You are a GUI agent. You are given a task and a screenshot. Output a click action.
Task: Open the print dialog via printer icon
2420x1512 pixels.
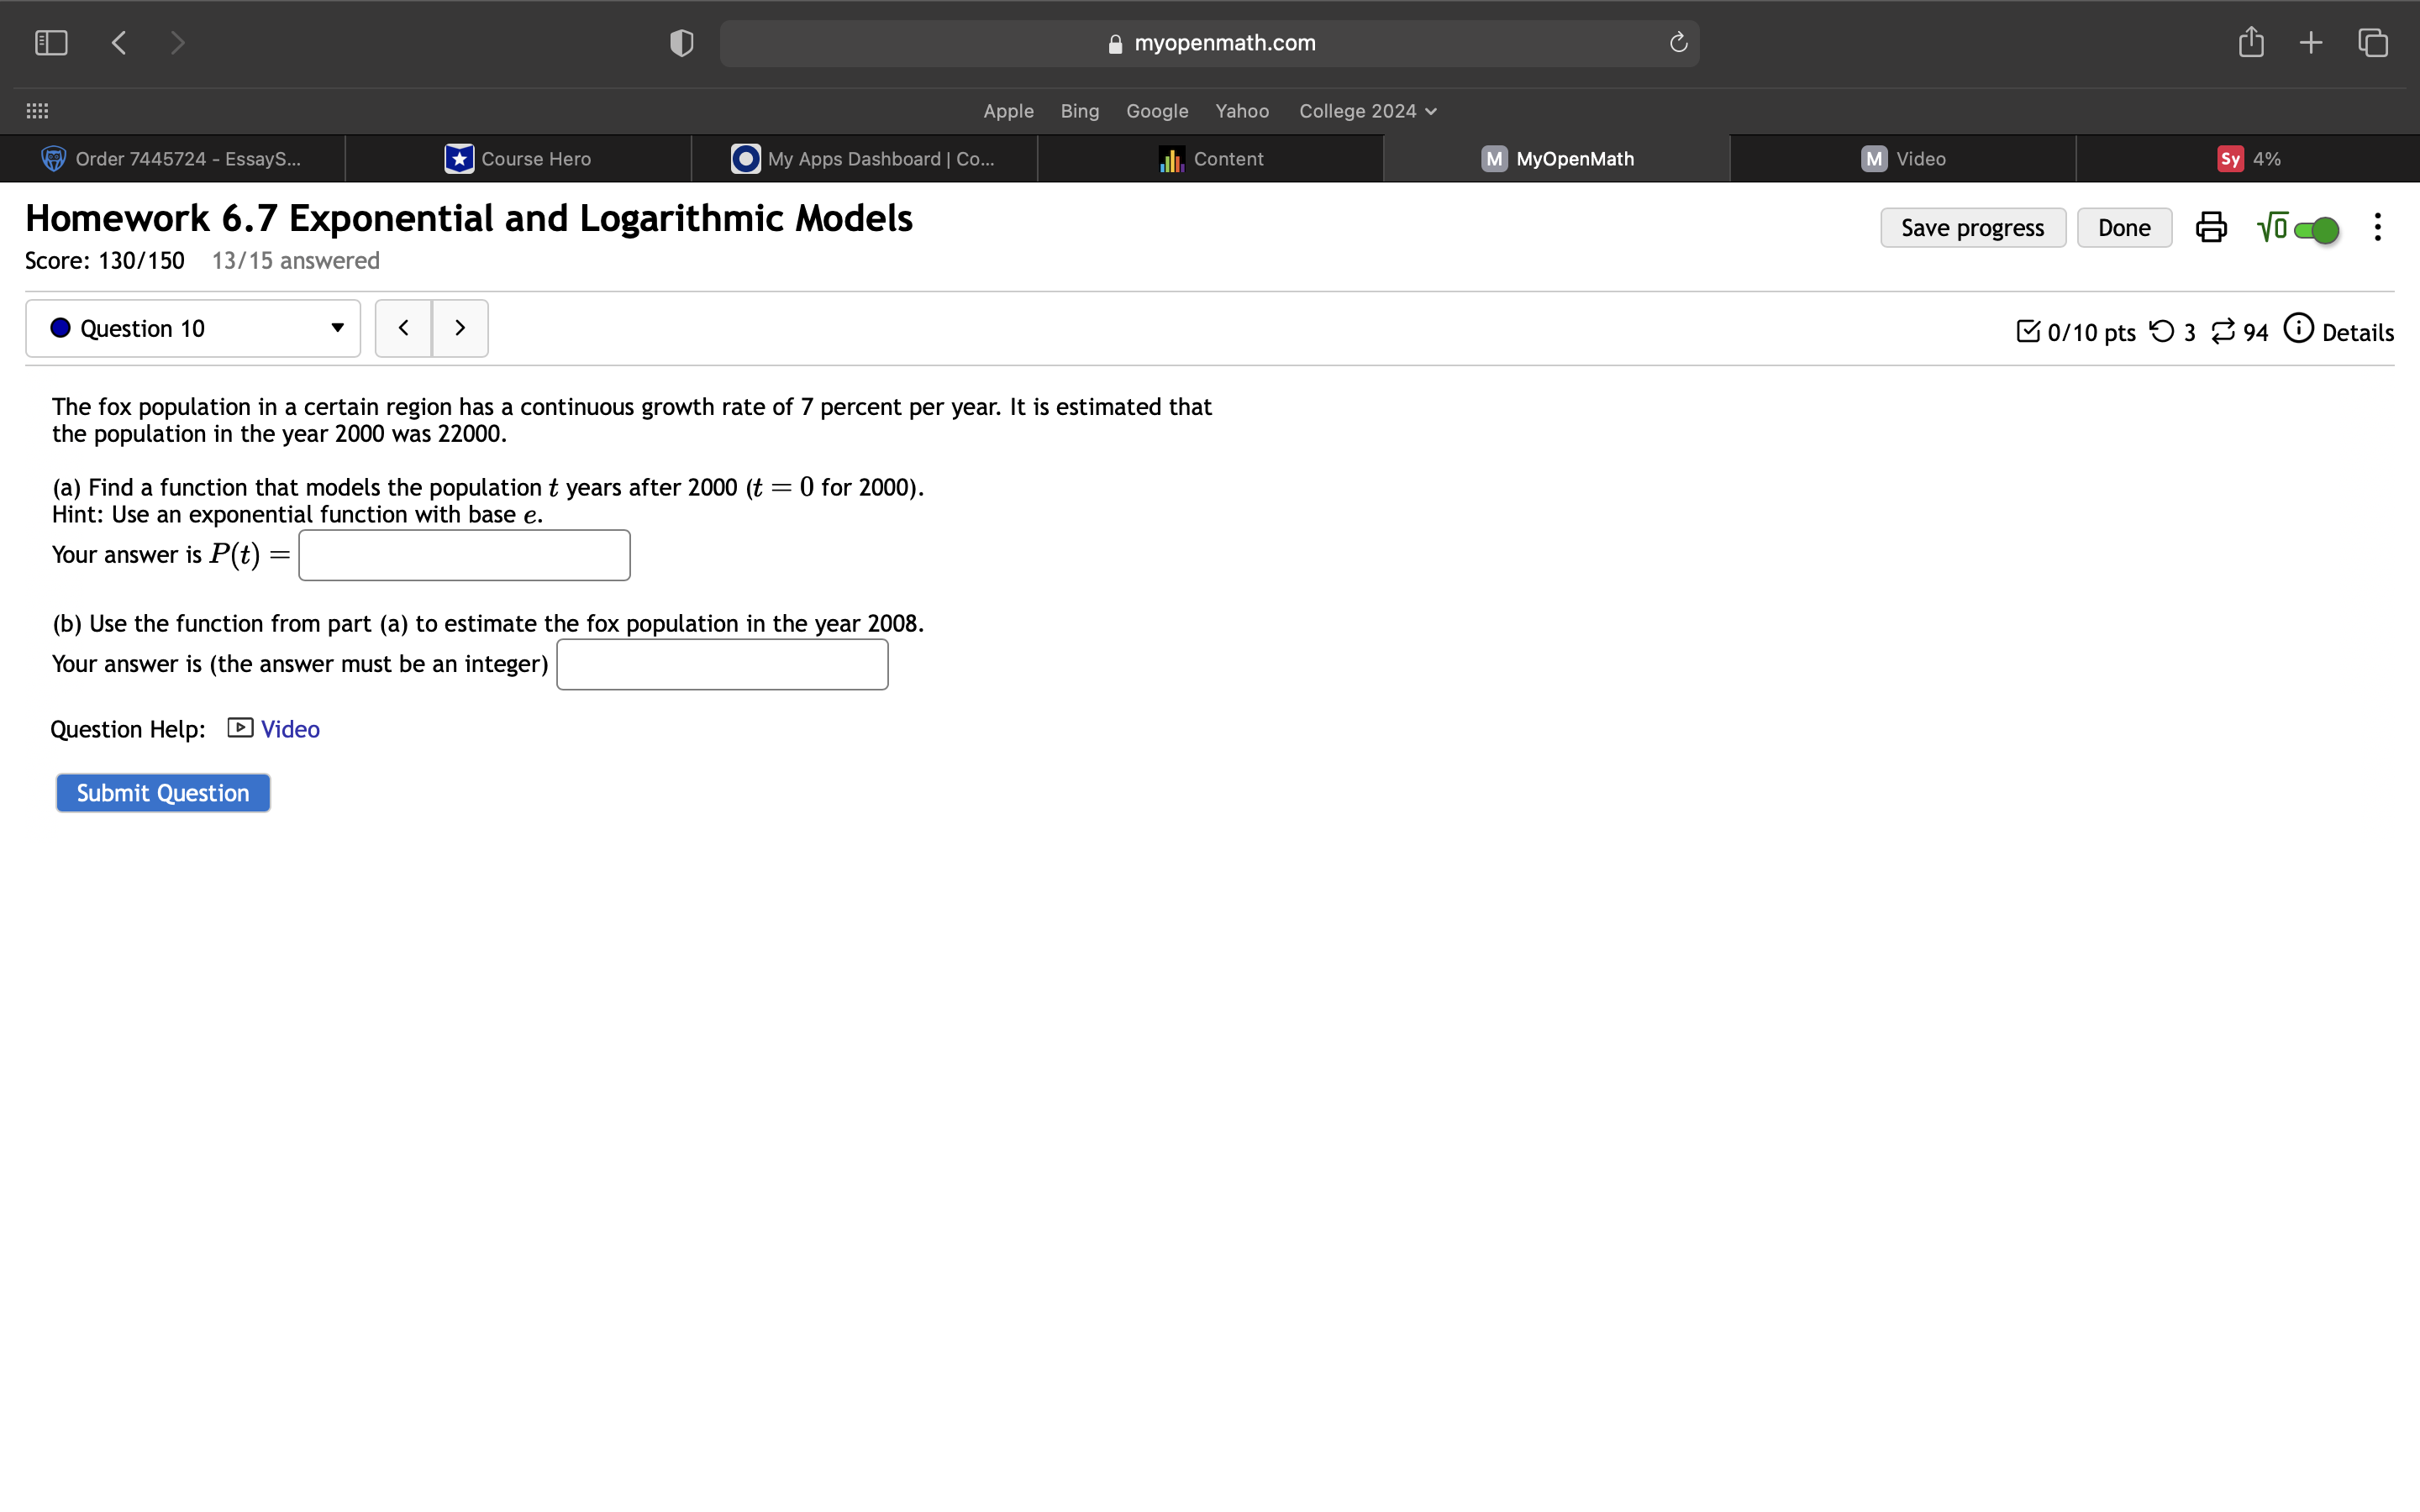pyautogui.click(x=2210, y=227)
